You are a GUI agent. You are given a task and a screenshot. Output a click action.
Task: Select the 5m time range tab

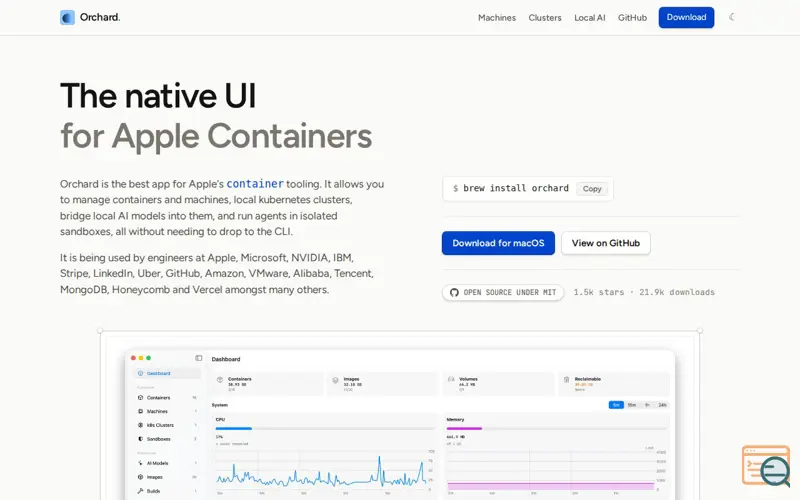coord(616,405)
